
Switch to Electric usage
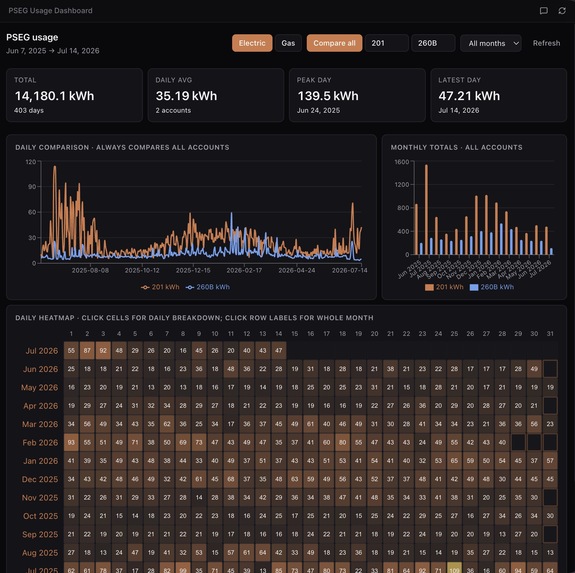pos(252,43)
